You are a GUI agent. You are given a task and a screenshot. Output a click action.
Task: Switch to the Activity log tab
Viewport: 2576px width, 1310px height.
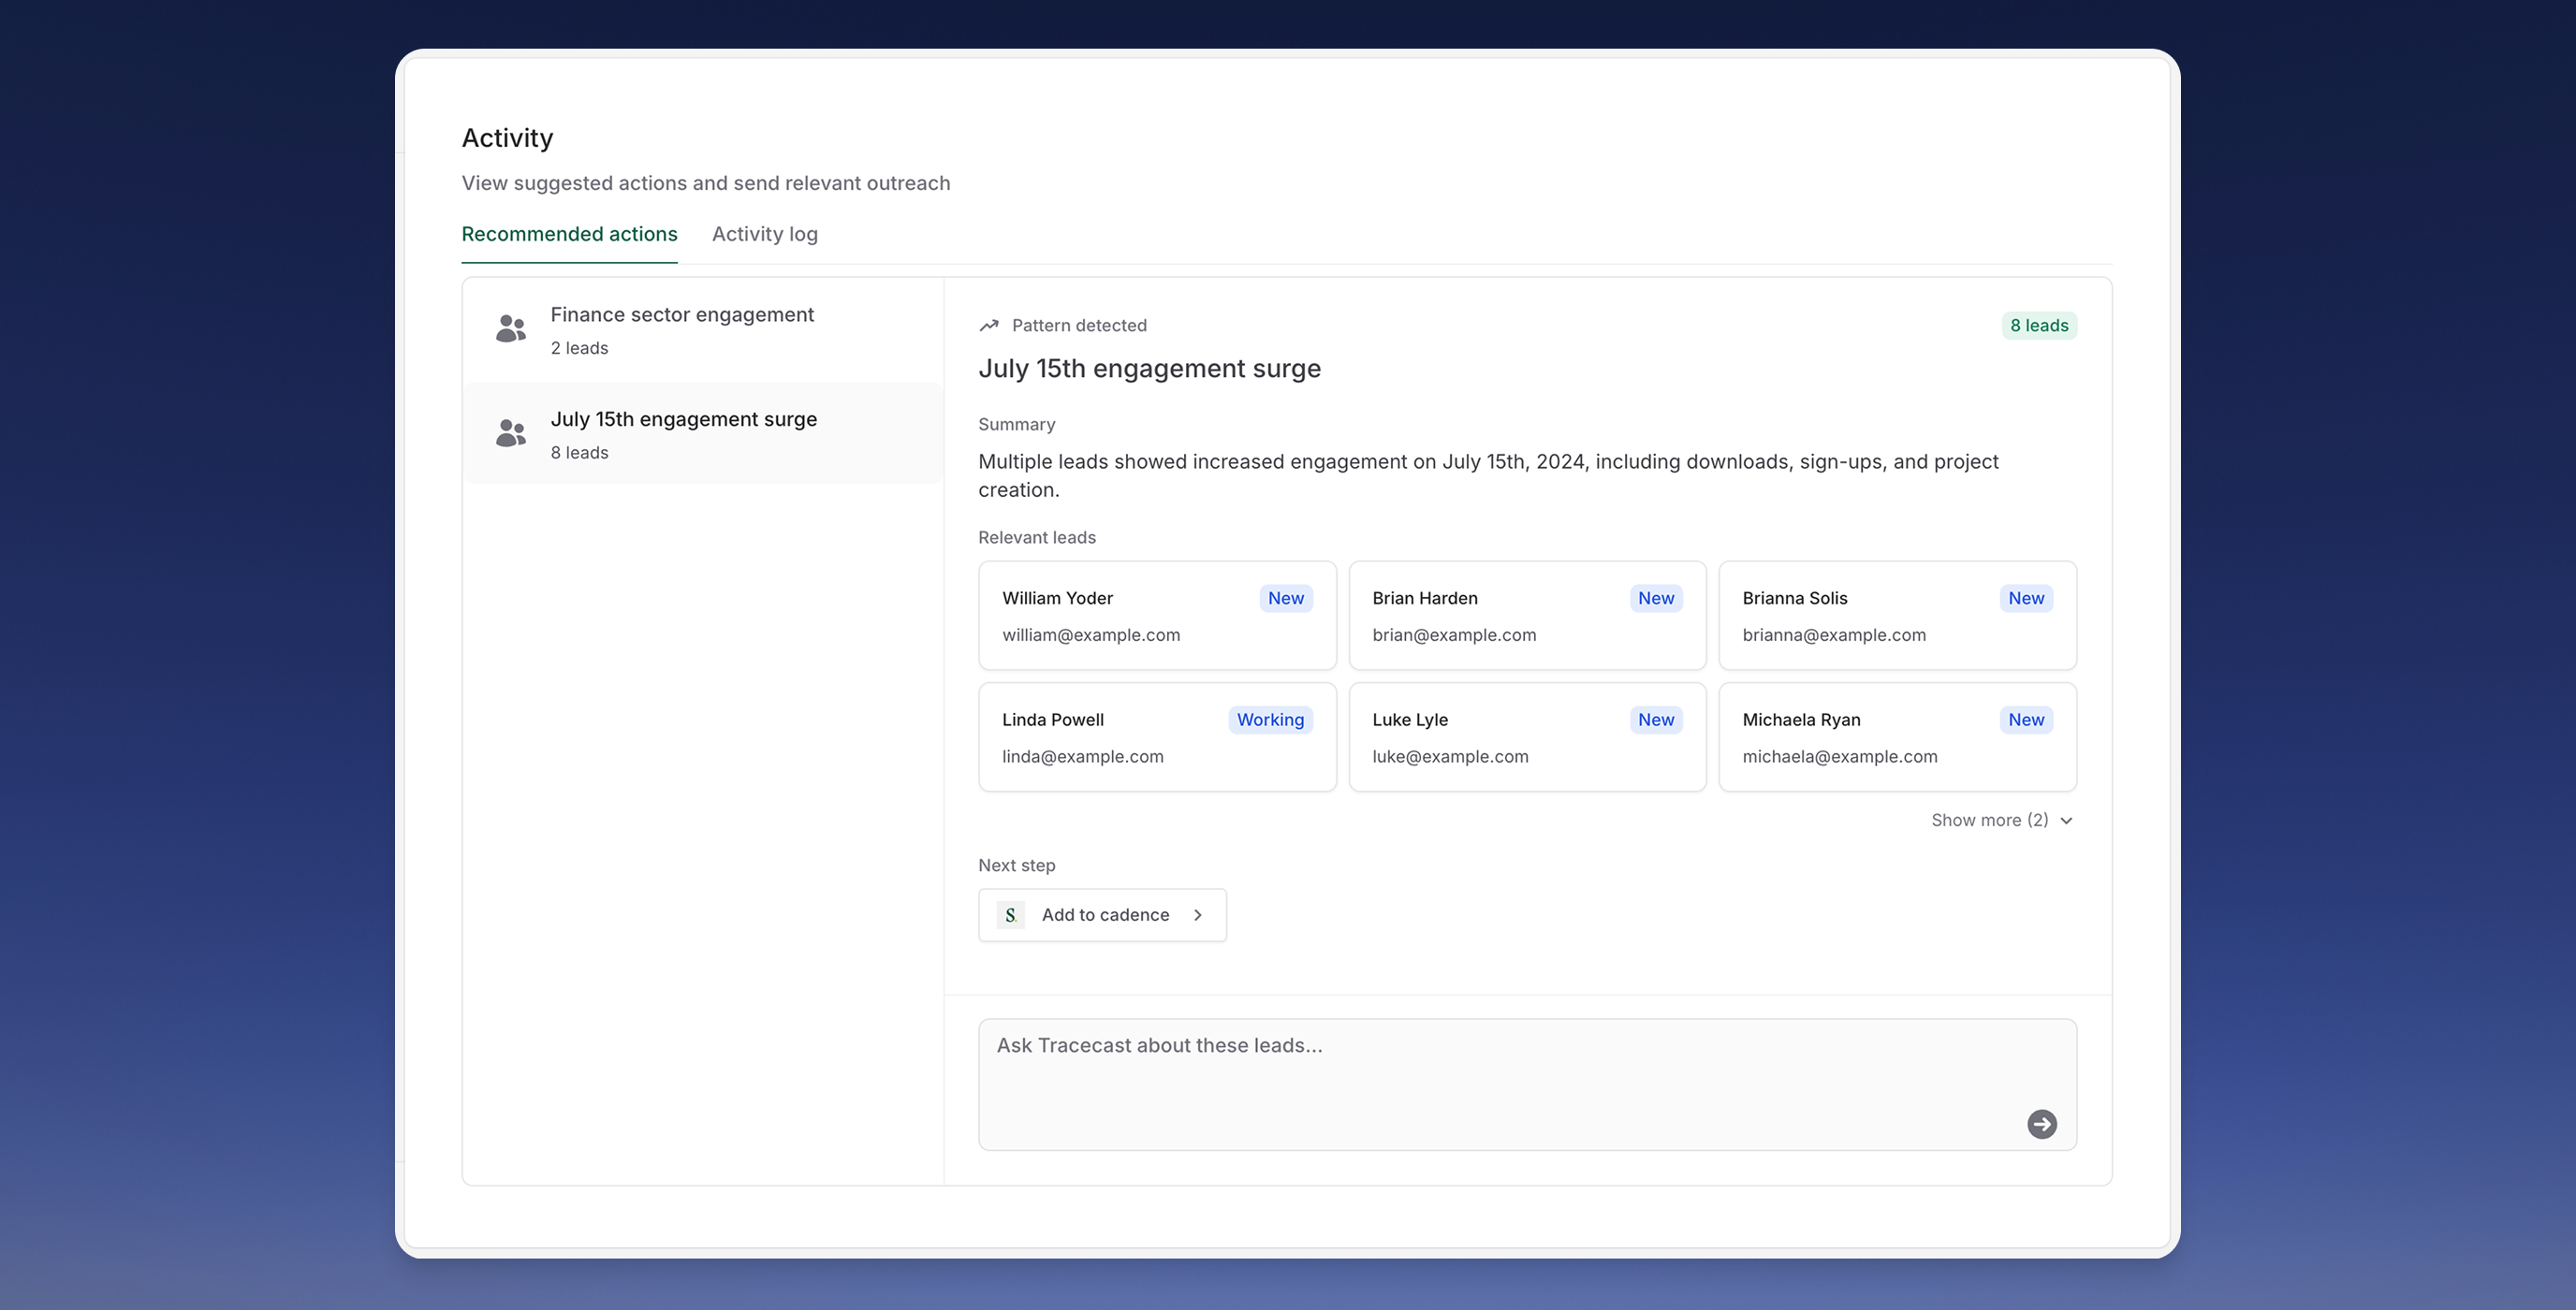(x=764, y=234)
